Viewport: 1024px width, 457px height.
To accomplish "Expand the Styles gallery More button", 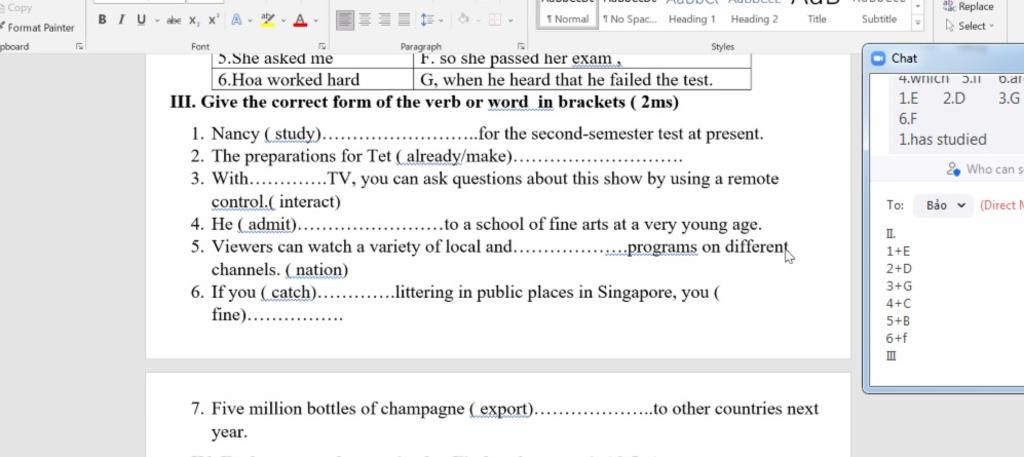I will pyautogui.click(x=918, y=23).
